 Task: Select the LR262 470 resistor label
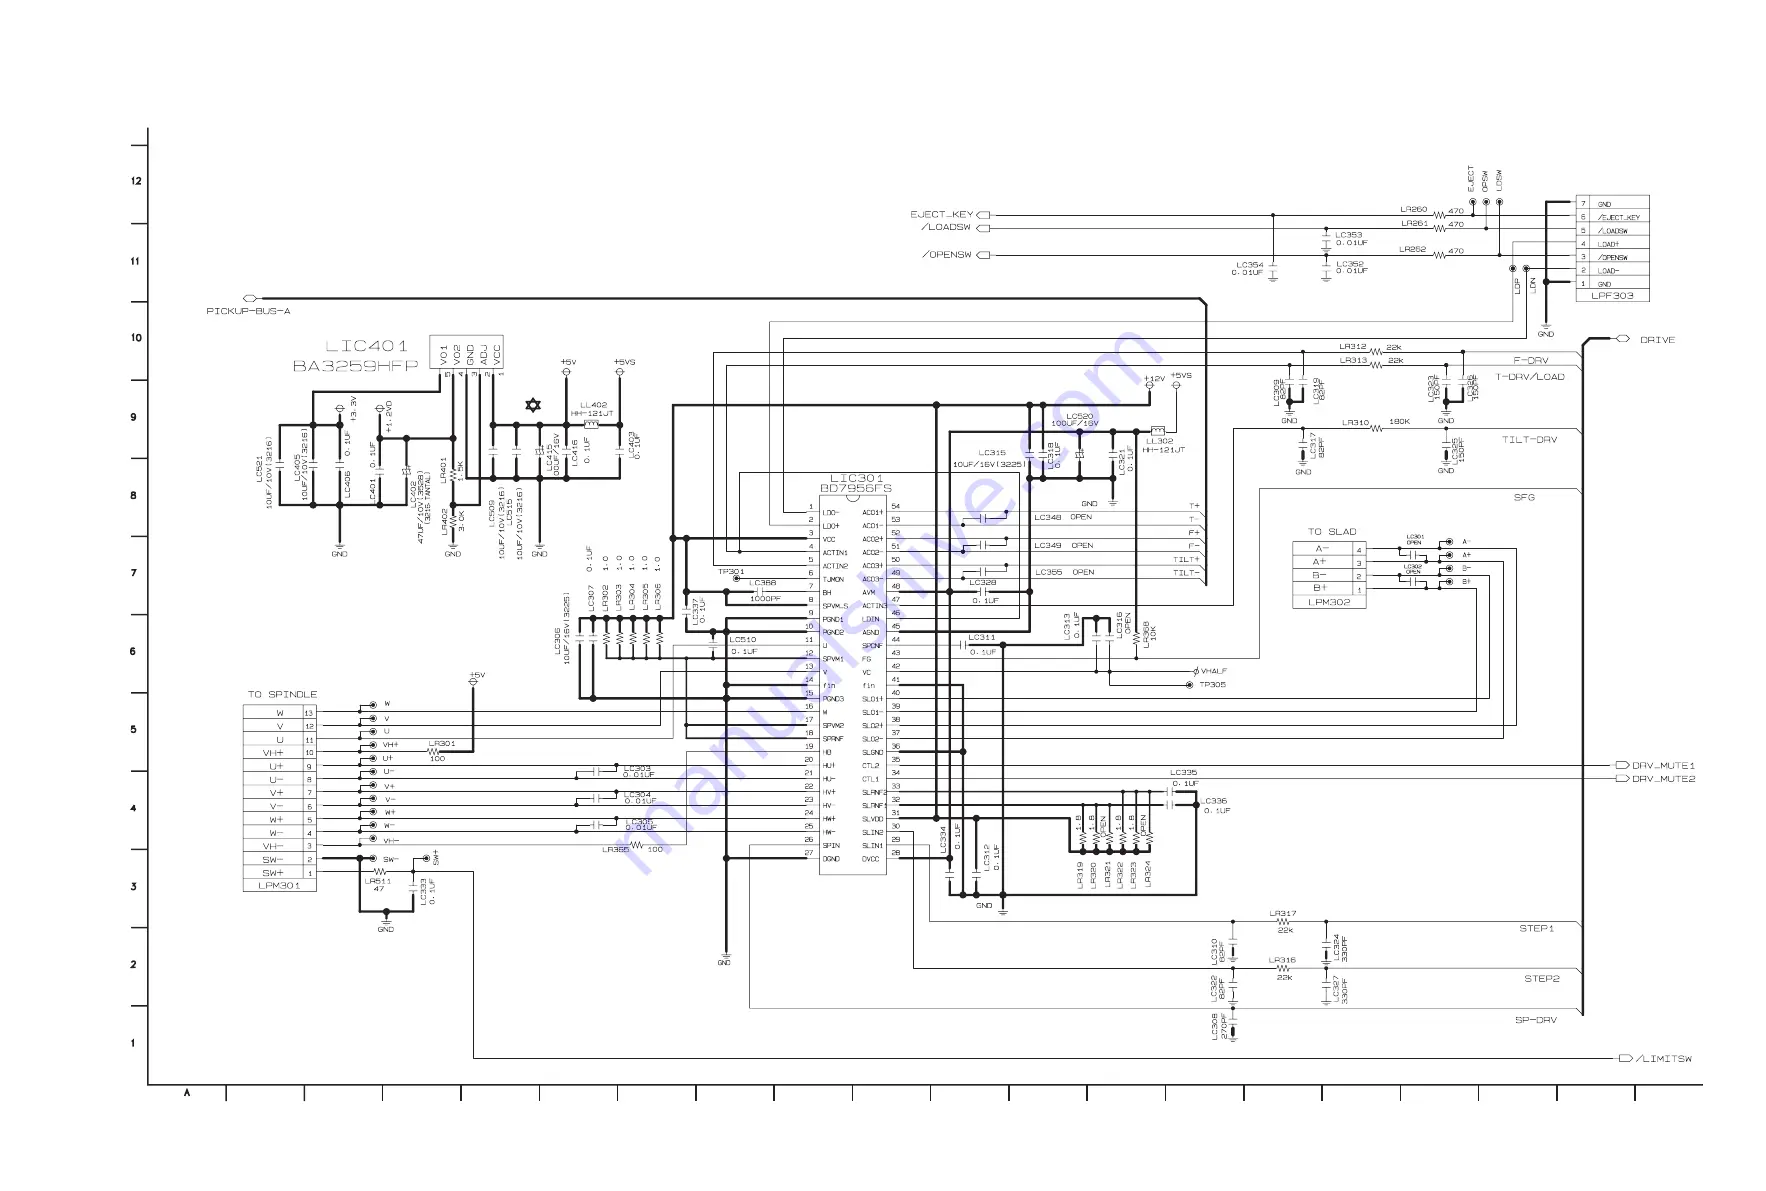click(1431, 250)
